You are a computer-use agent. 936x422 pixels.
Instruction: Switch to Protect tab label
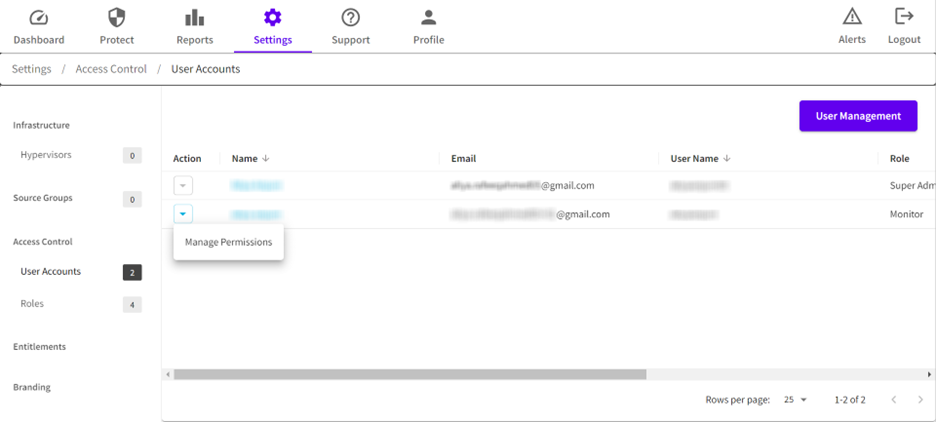pyautogui.click(x=116, y=40)
